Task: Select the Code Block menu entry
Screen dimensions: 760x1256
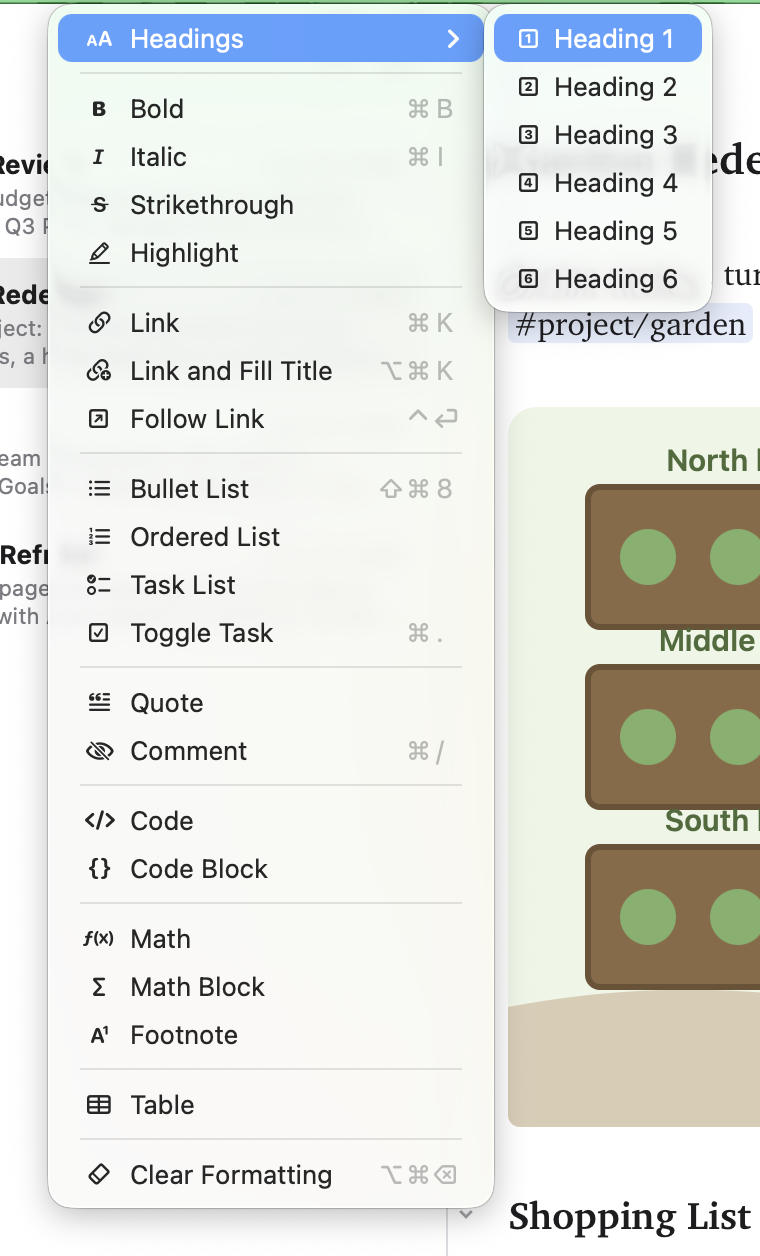Action: click(x=271, y=869)
